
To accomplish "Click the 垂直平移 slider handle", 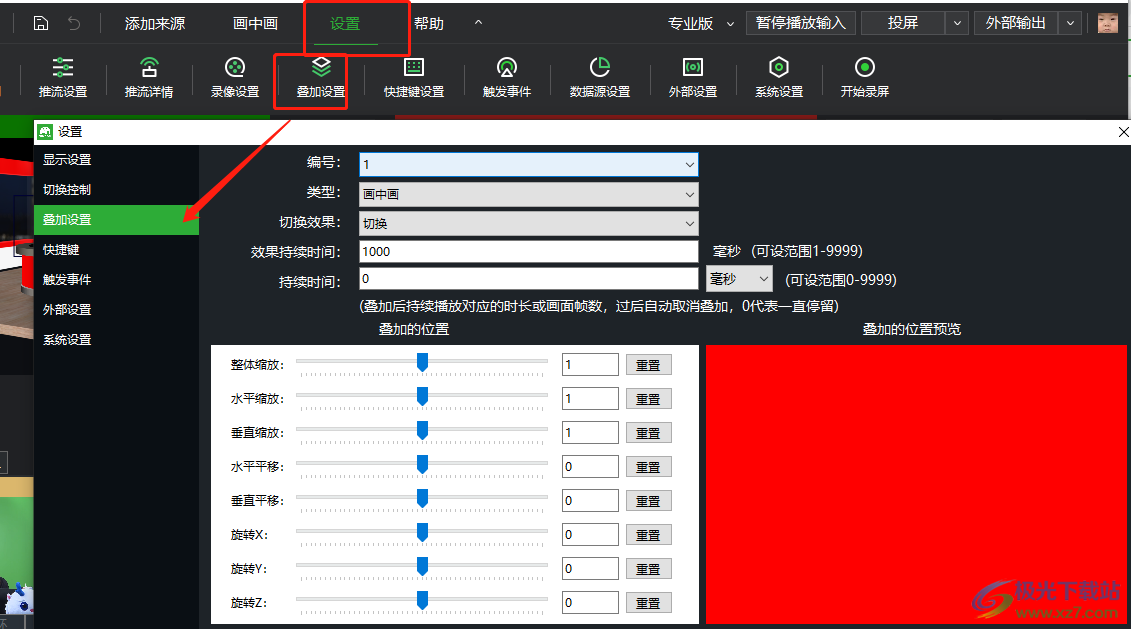I will pos(423,498).
